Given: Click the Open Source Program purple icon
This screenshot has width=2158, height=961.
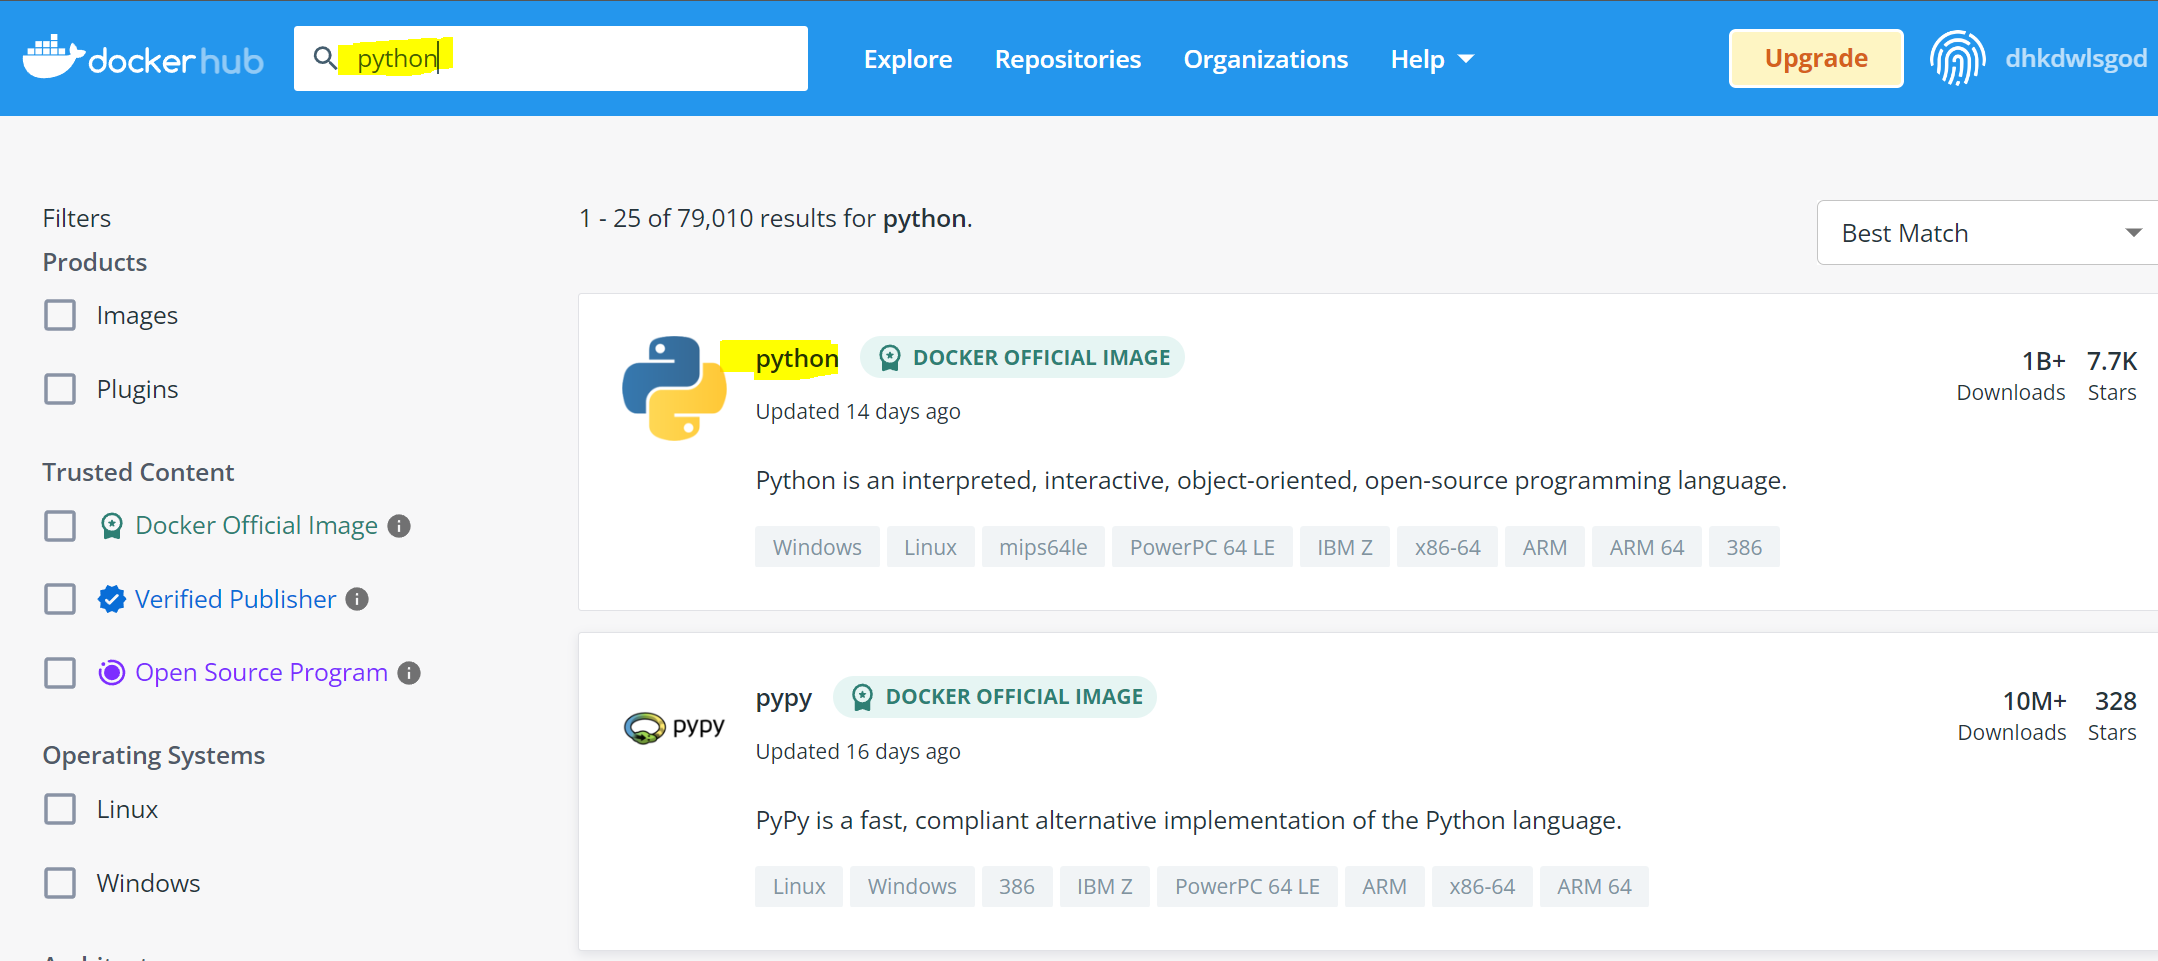Looking at the screenshot, I should click(x=112, y=672).
